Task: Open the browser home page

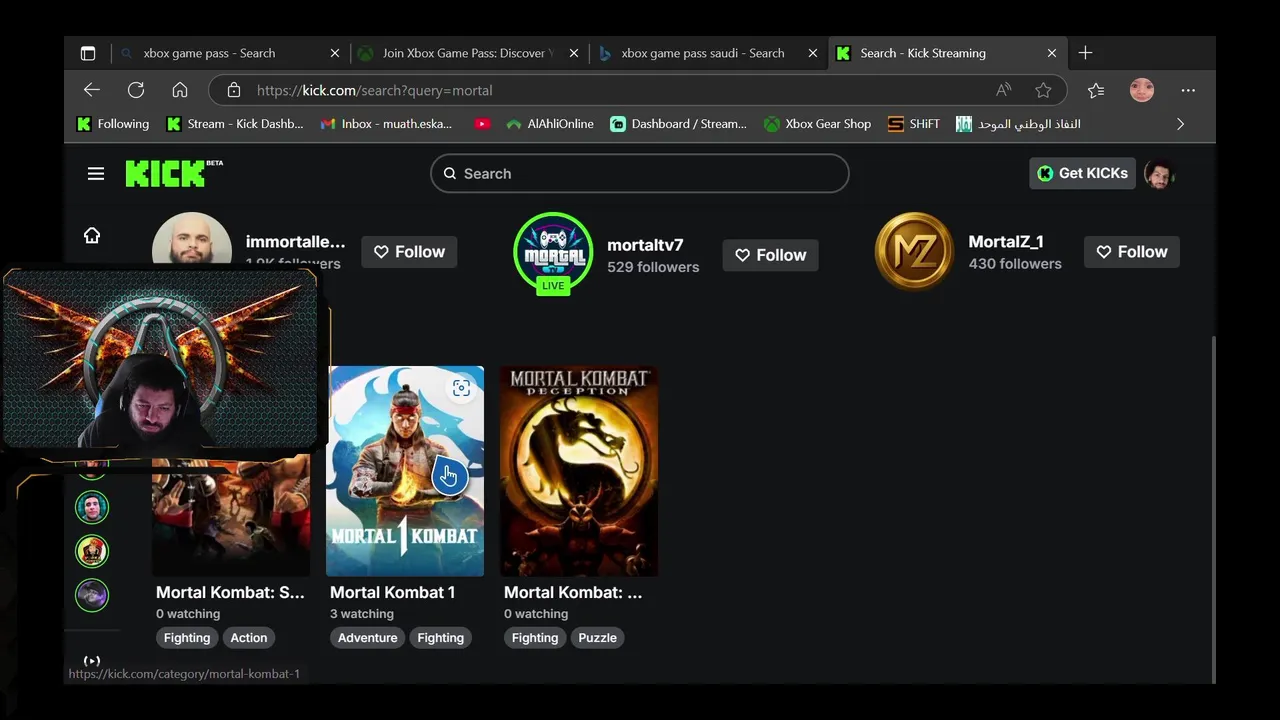Action: pyautogui.click(x=180, y=90)
